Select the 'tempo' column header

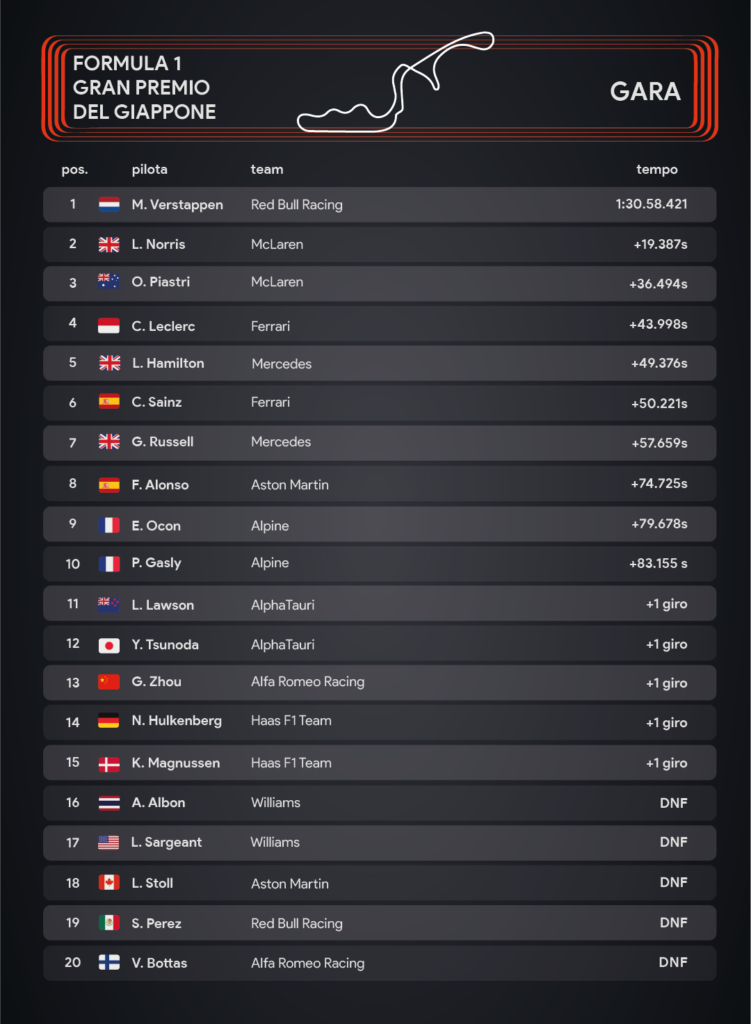pyautogui.click(x=657, y=170)
